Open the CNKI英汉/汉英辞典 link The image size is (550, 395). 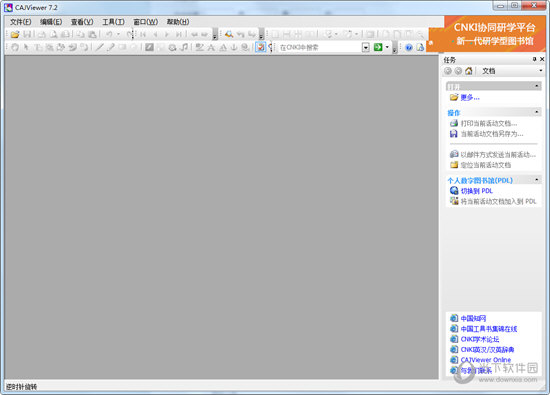point(487,349)
